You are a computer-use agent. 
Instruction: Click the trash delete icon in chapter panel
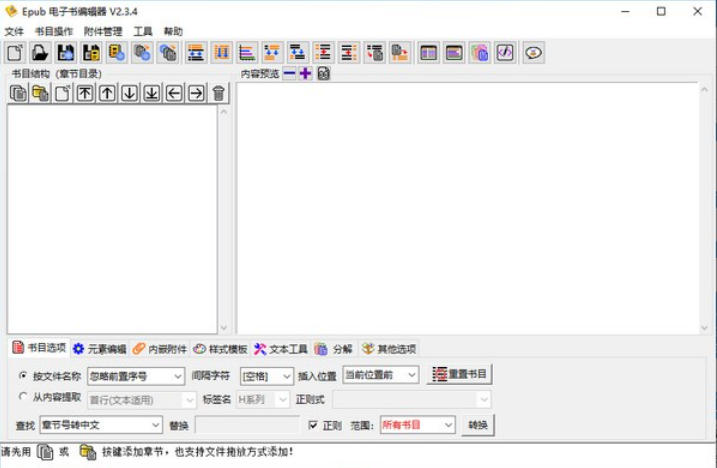click(219, 93)
